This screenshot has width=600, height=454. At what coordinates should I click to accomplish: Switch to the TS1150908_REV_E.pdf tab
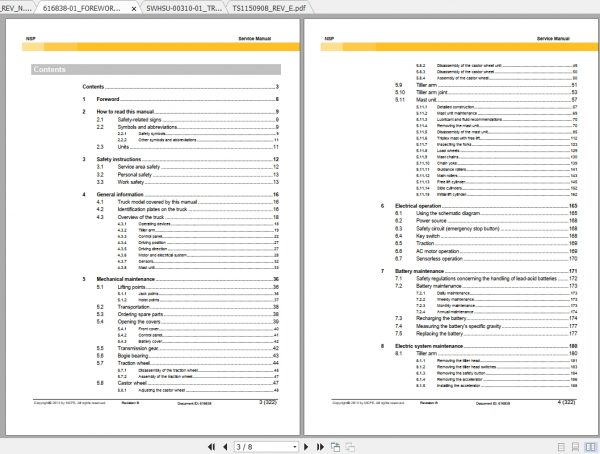269,8
